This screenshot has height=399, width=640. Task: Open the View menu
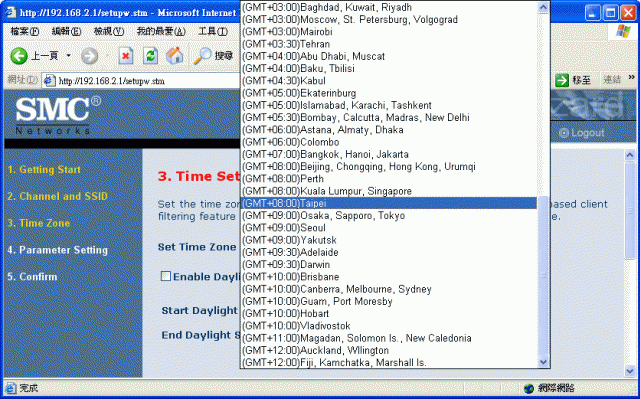[109, 31]
